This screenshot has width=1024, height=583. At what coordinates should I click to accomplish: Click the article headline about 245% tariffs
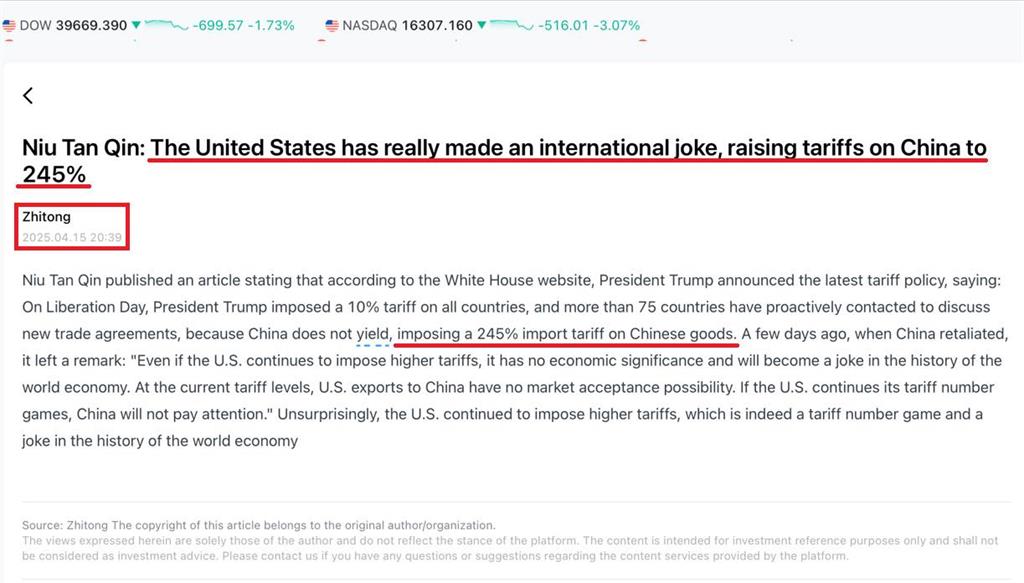point(504,161)
